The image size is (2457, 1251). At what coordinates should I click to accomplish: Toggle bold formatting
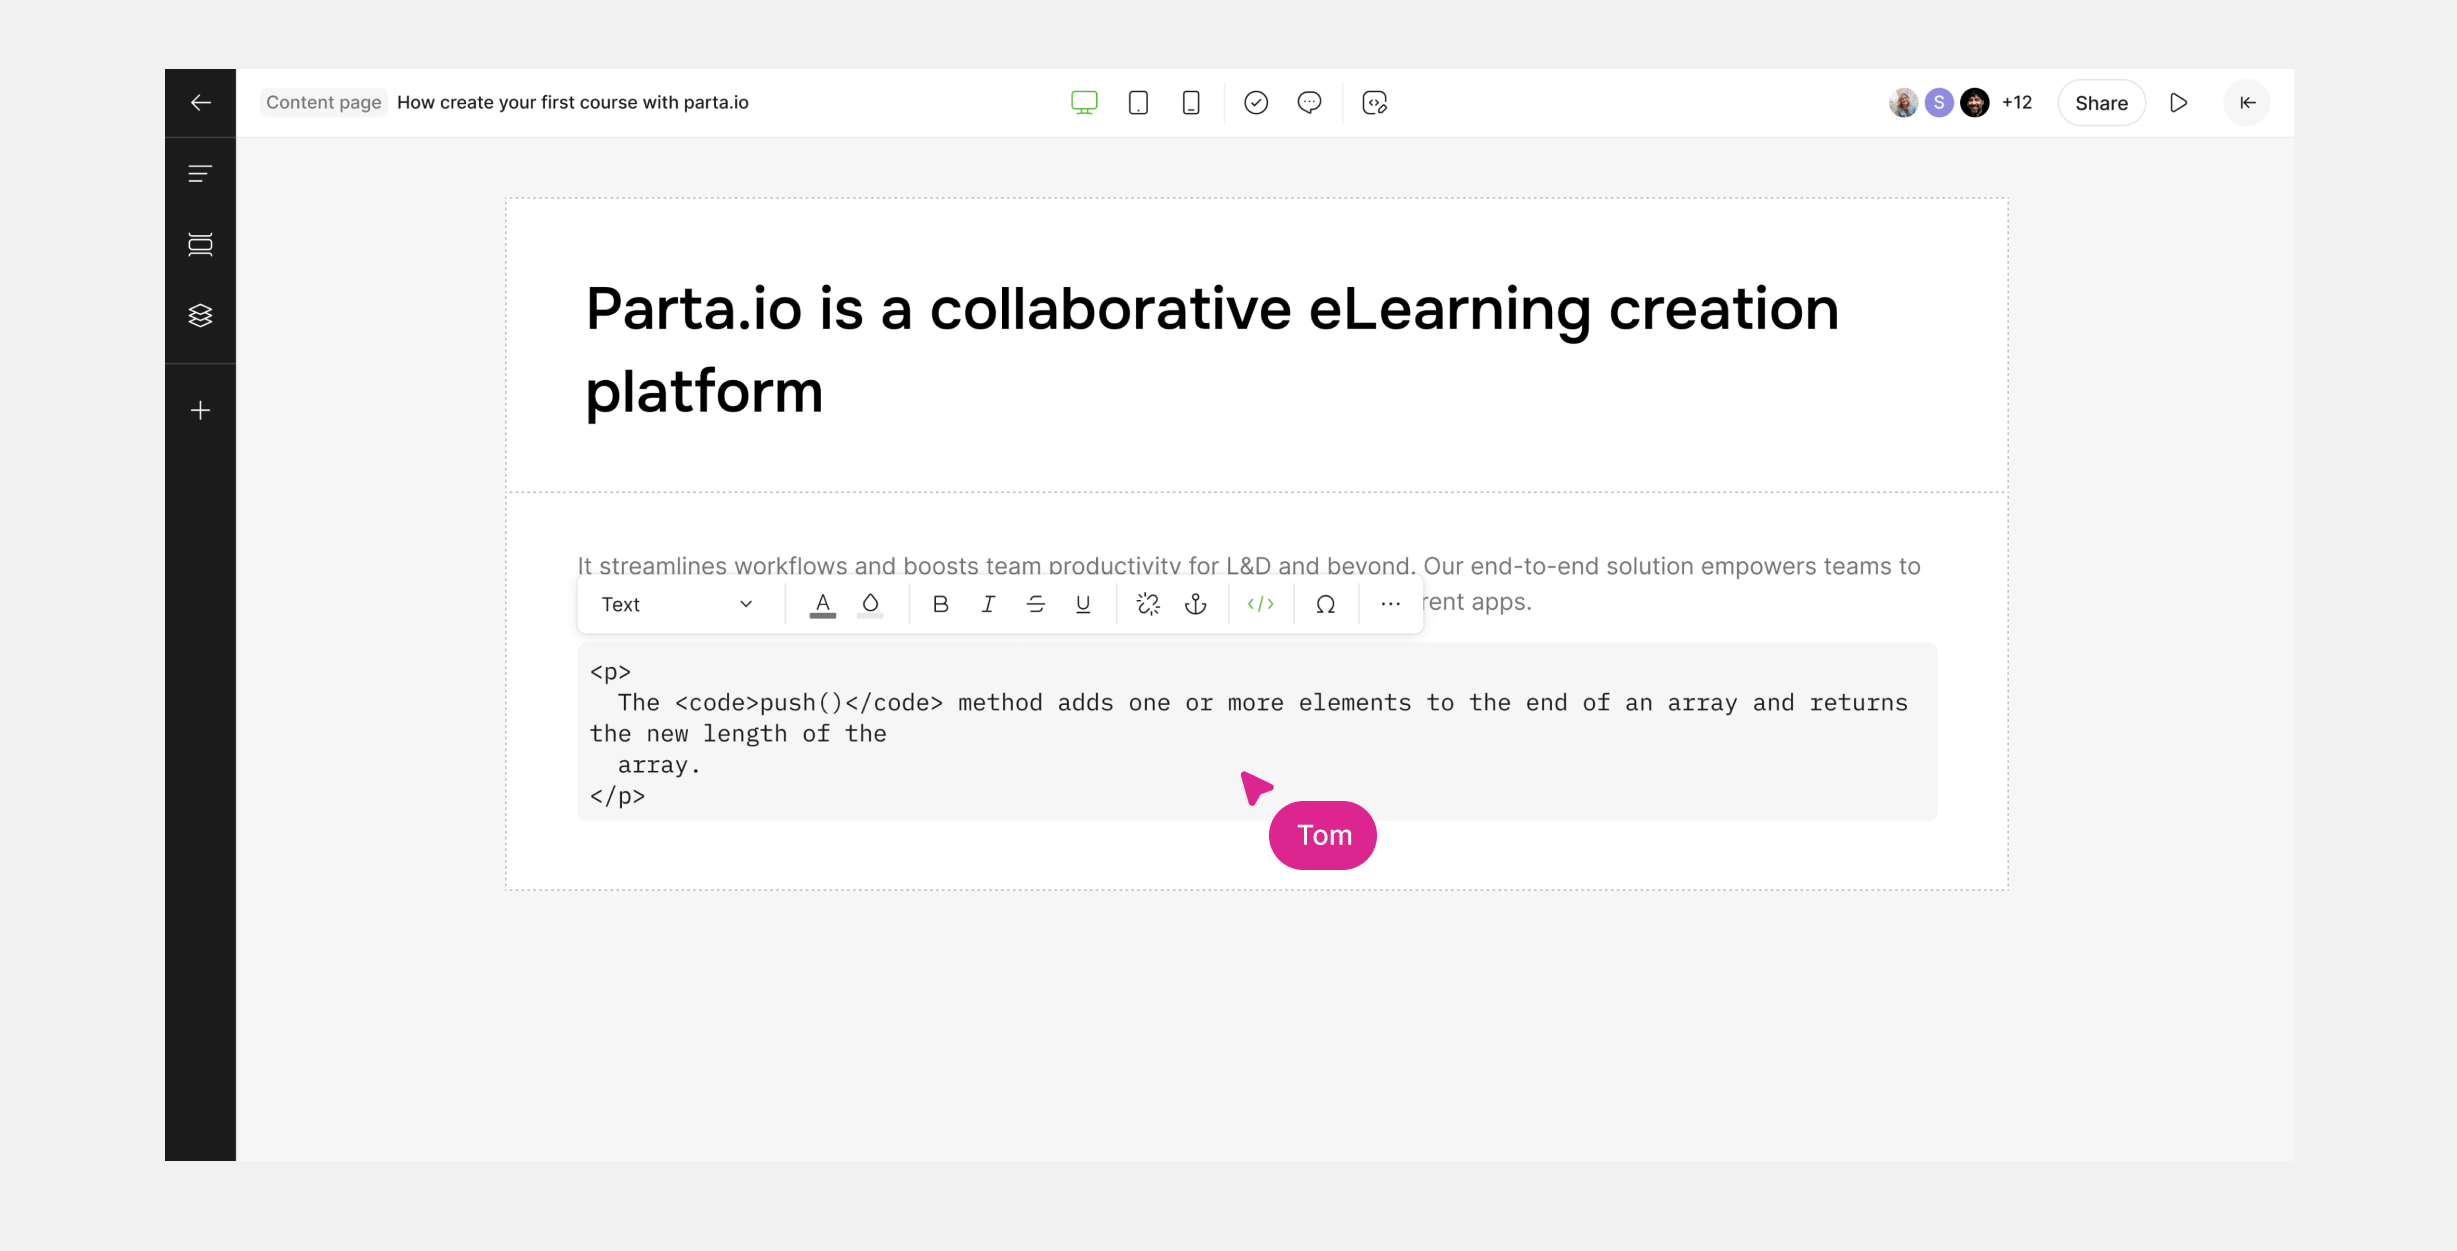pos(940,604)
